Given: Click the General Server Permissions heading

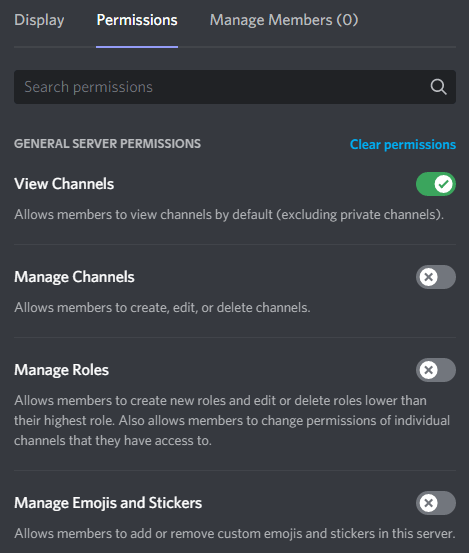Looking at the screenshot, I should [107, 144].
